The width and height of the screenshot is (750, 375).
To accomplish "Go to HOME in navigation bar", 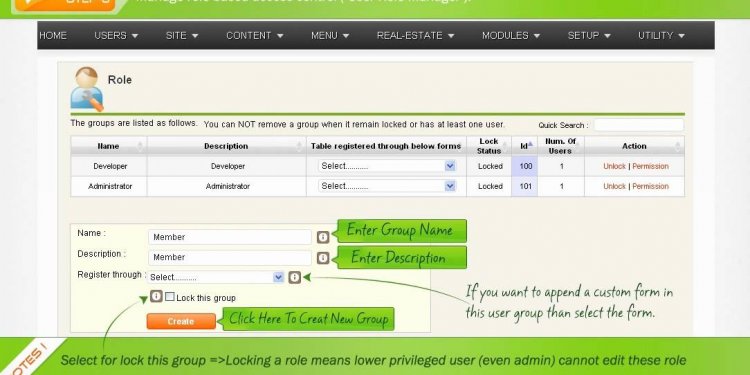I will point(53,35).
